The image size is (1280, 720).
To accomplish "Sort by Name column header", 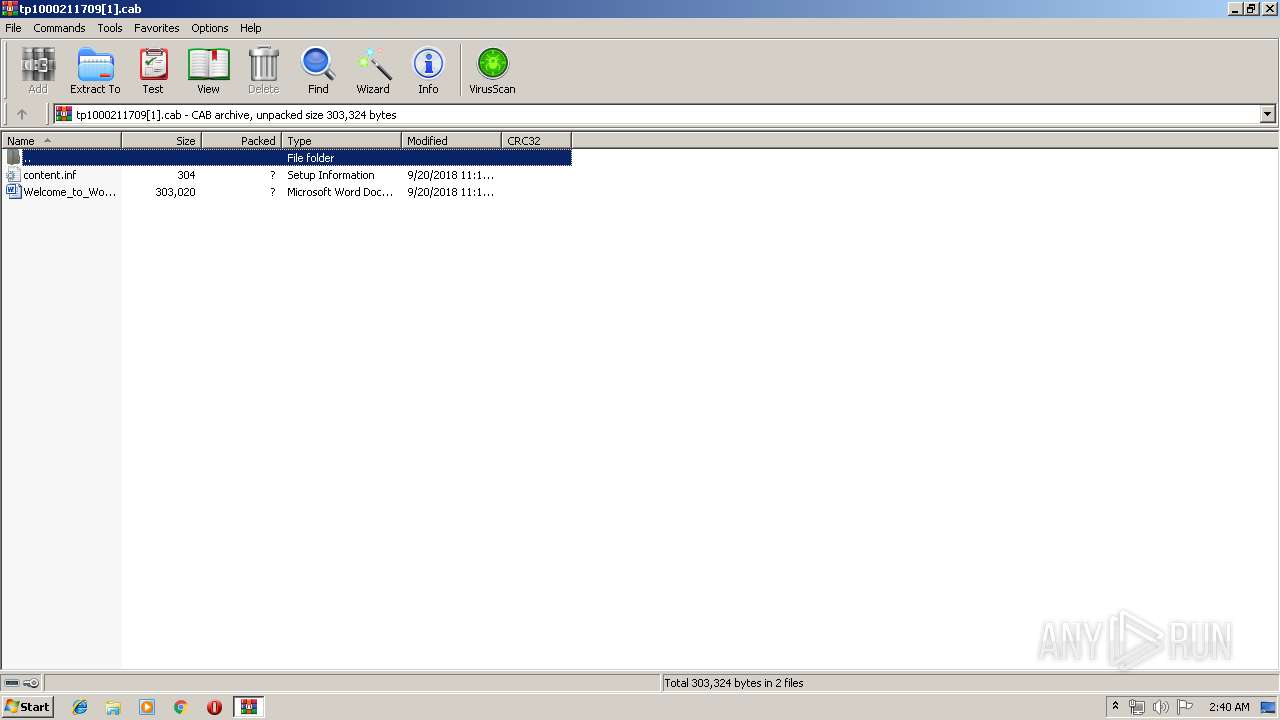I will pos(61,141).
